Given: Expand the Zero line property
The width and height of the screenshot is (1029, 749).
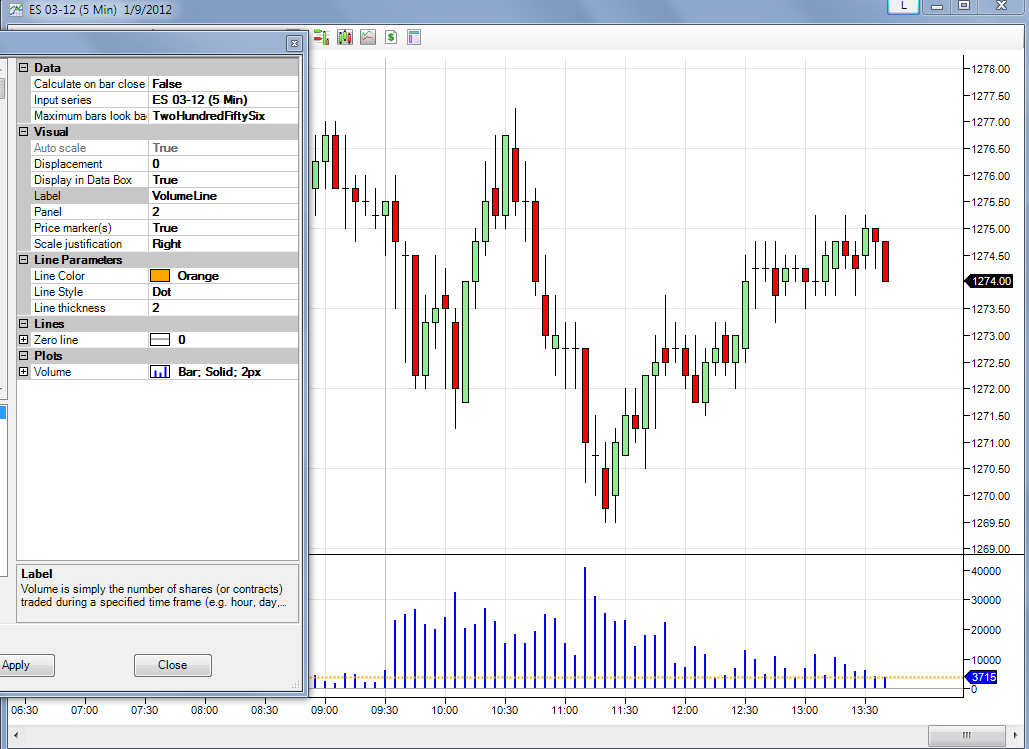Looking at the screenshot, I should (x=24, y=339).
